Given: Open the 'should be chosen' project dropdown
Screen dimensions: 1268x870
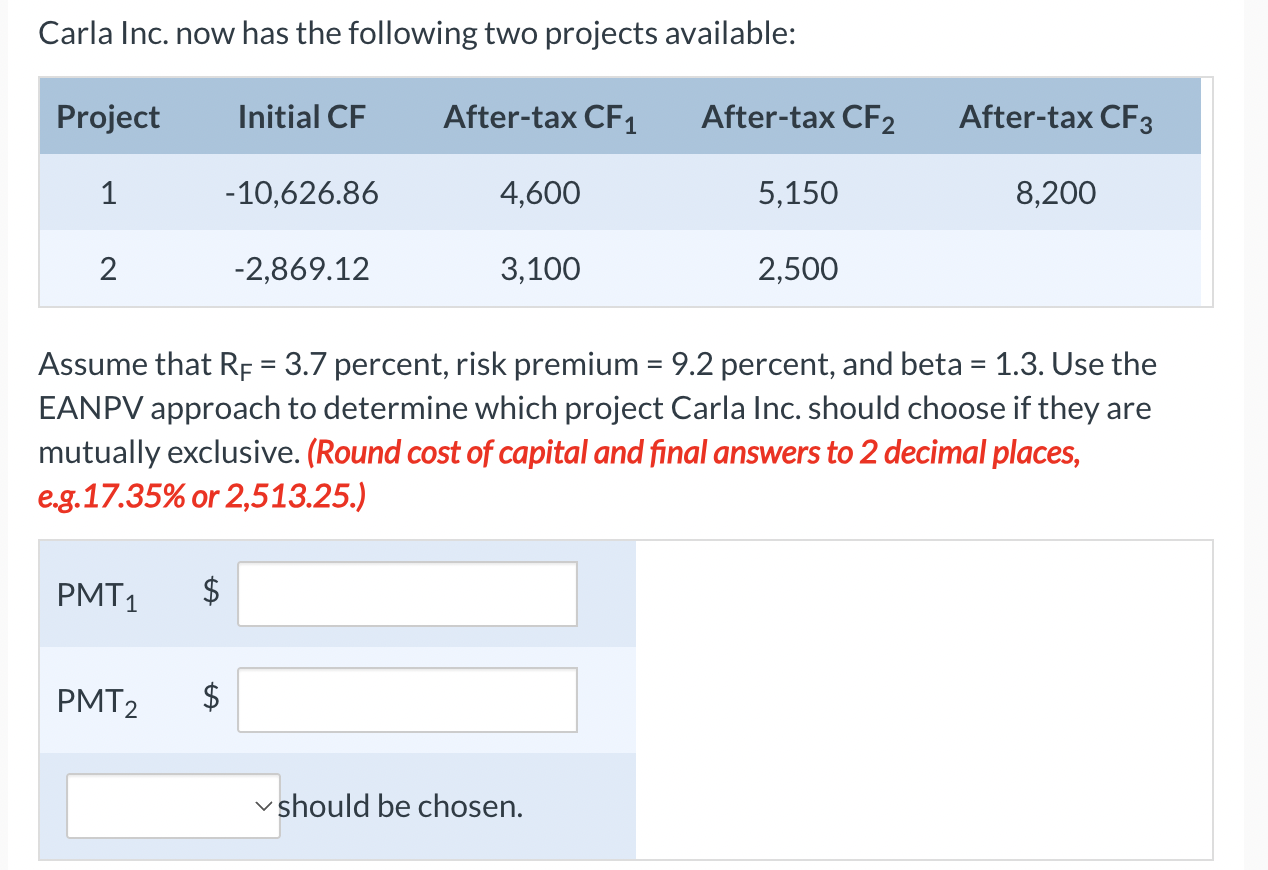Looking at the screenshot, I should (x=172, y=805).
